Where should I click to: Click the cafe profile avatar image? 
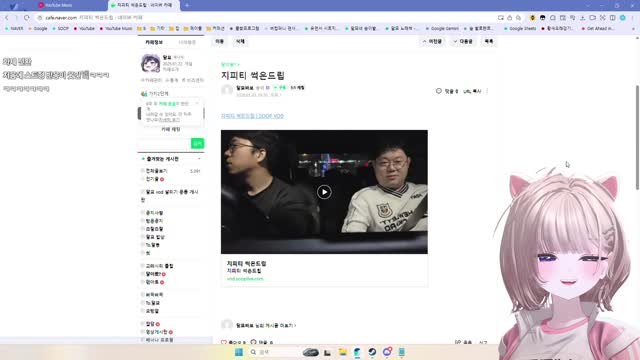point(151,63)
